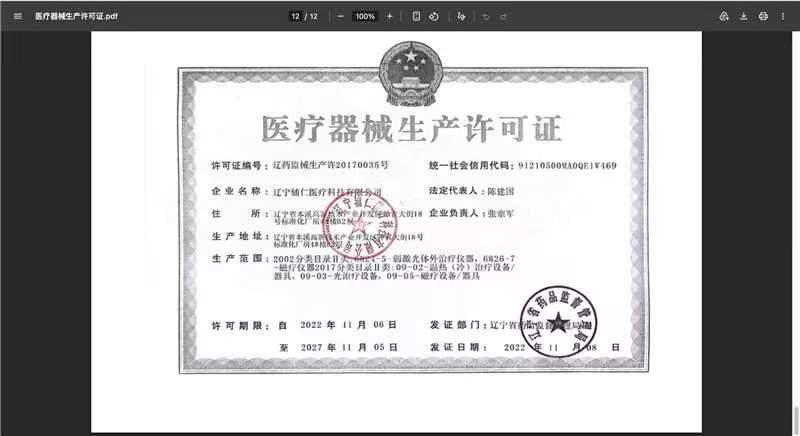
Task: Select the annotation draw tool
Action: pos(461,16)
